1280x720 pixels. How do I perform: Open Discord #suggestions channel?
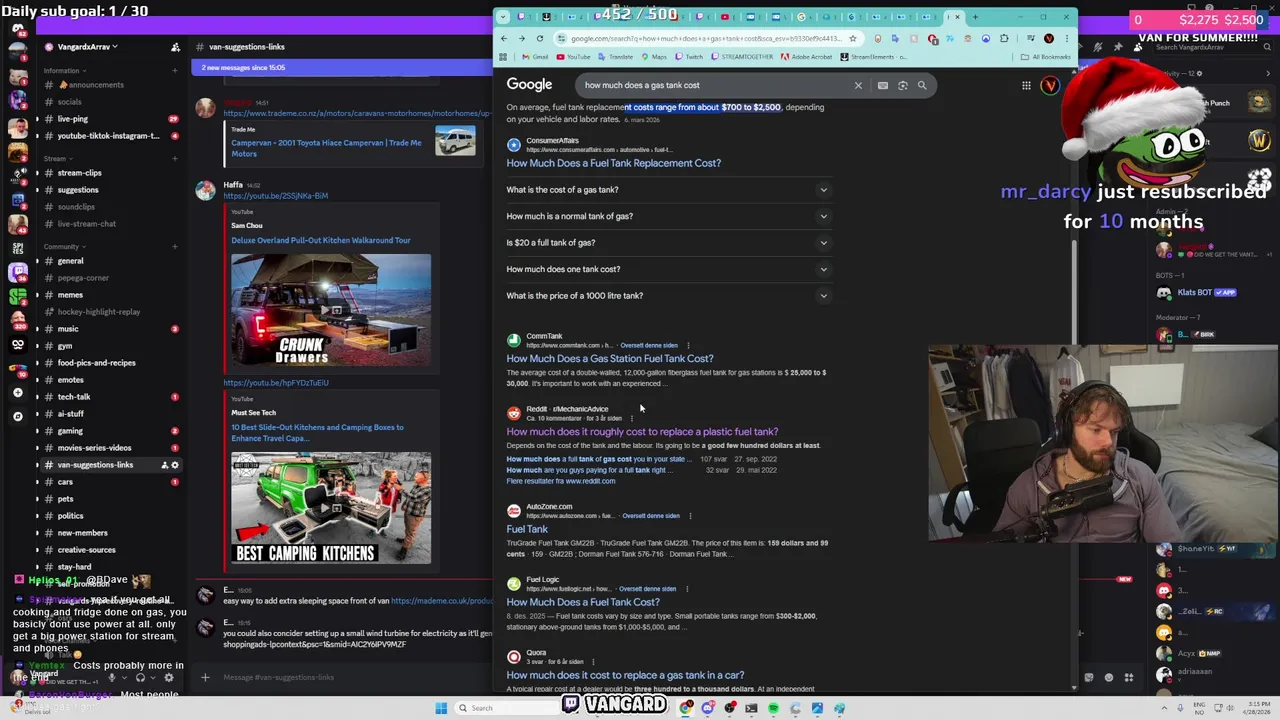pos(78,190)
